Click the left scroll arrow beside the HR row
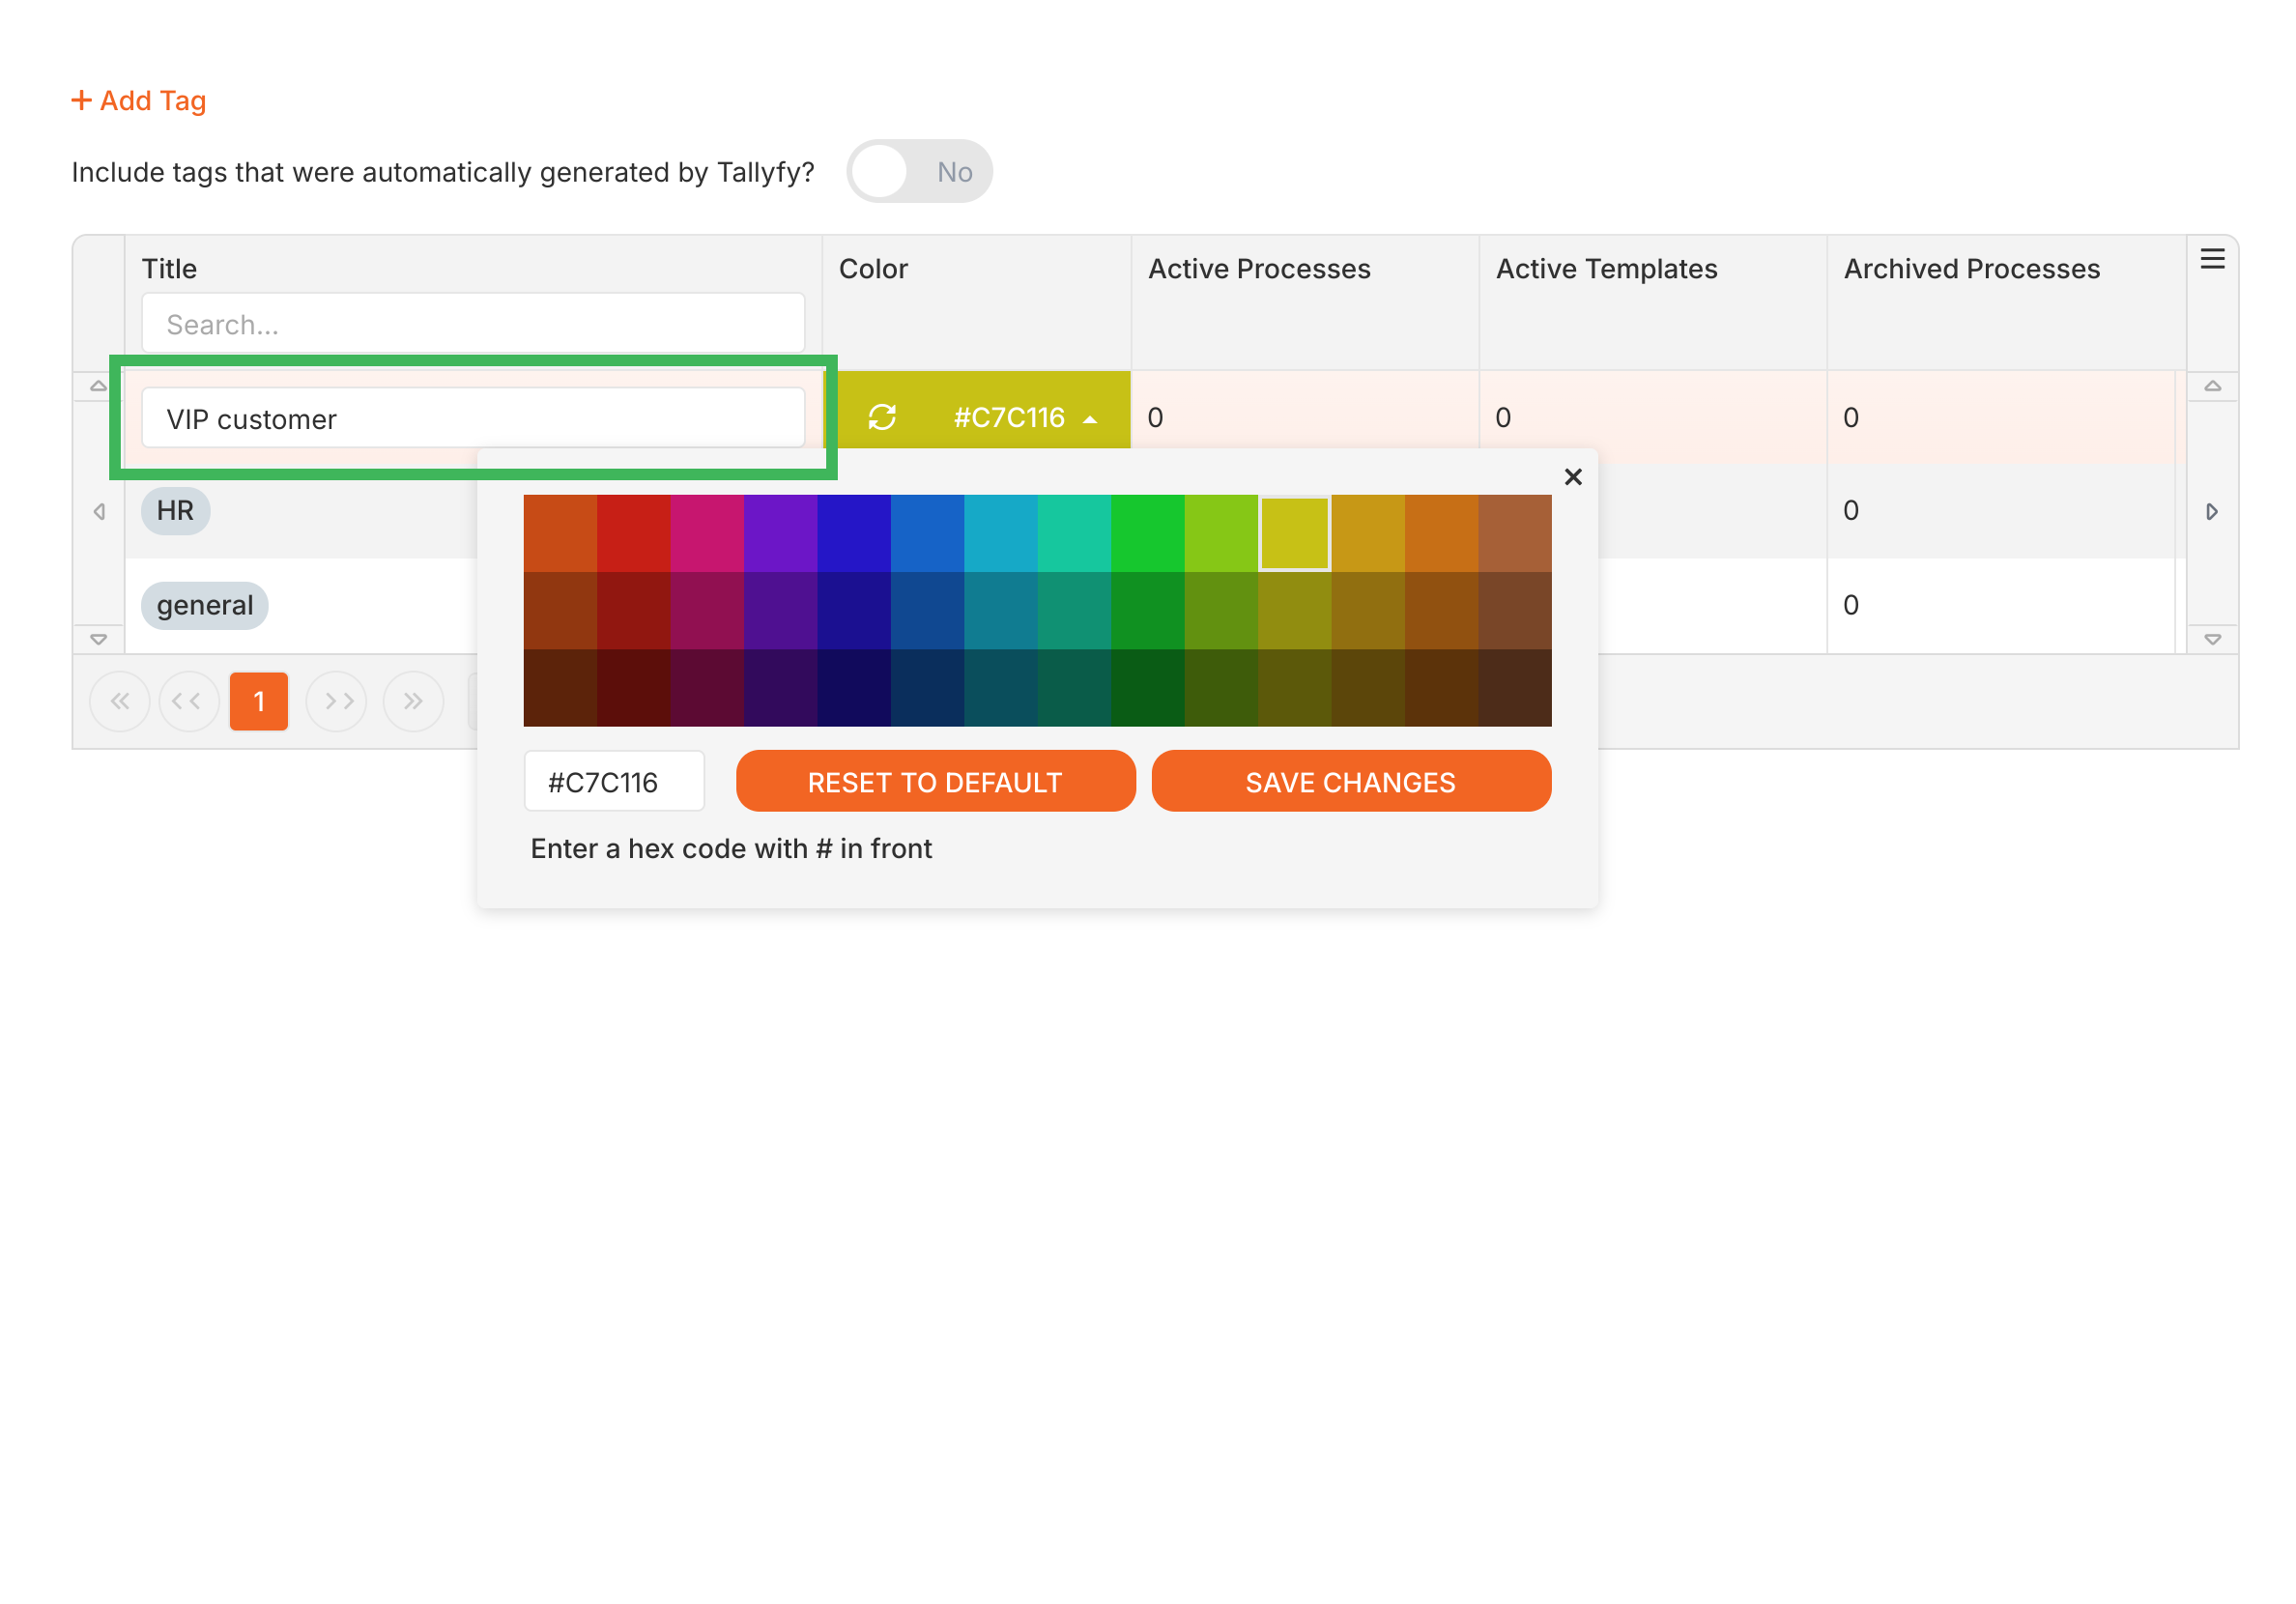The width and height of the screenshot is (2296, 1604). tap(99, 512)
